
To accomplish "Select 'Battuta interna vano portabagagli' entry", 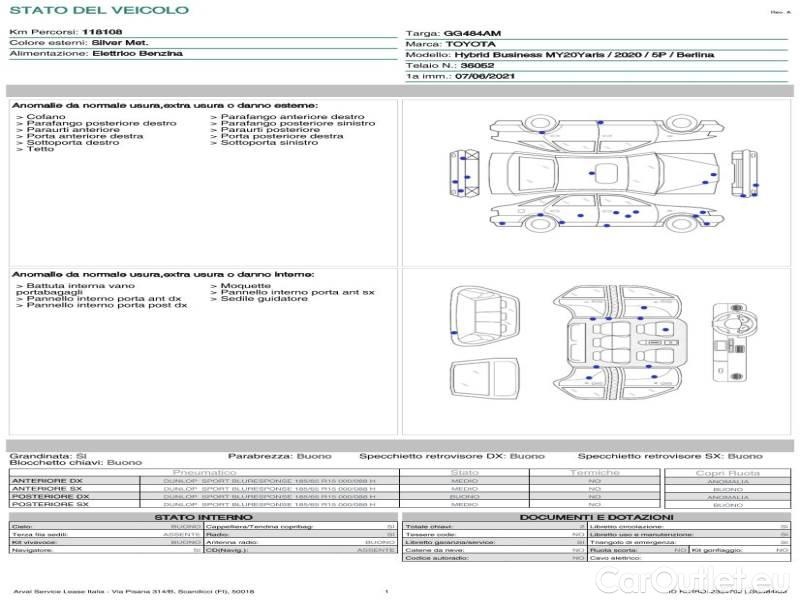I will (76, 289).
